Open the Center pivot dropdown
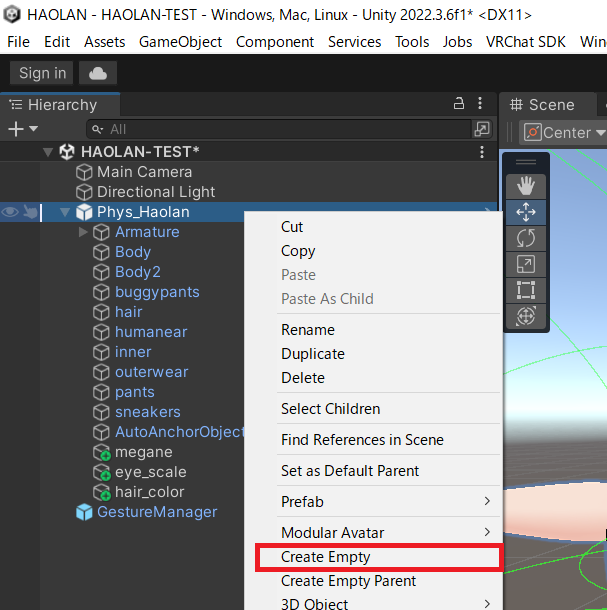Image resolution: width=607 pixels, height=610 pixels. tap(601, 133)
